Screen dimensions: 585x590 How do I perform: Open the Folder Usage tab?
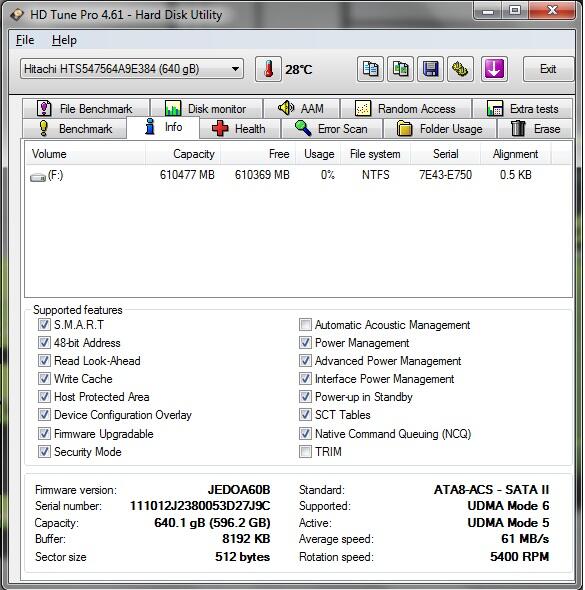(440, 129)
